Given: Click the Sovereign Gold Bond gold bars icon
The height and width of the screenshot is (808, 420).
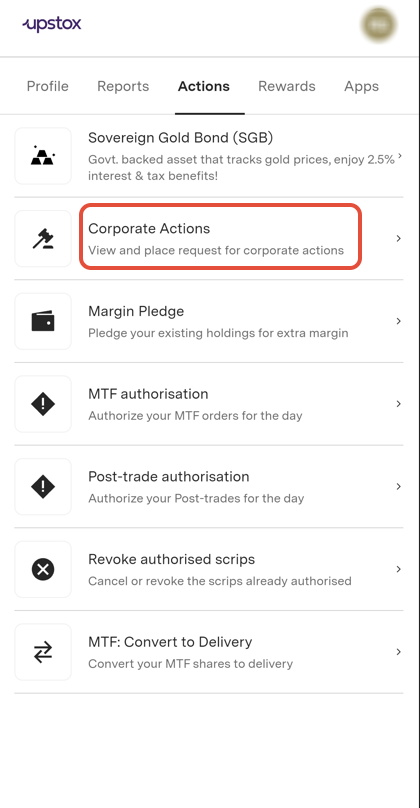Looking at the screenshot, I should pyautogui.click(x=43, y=156).
